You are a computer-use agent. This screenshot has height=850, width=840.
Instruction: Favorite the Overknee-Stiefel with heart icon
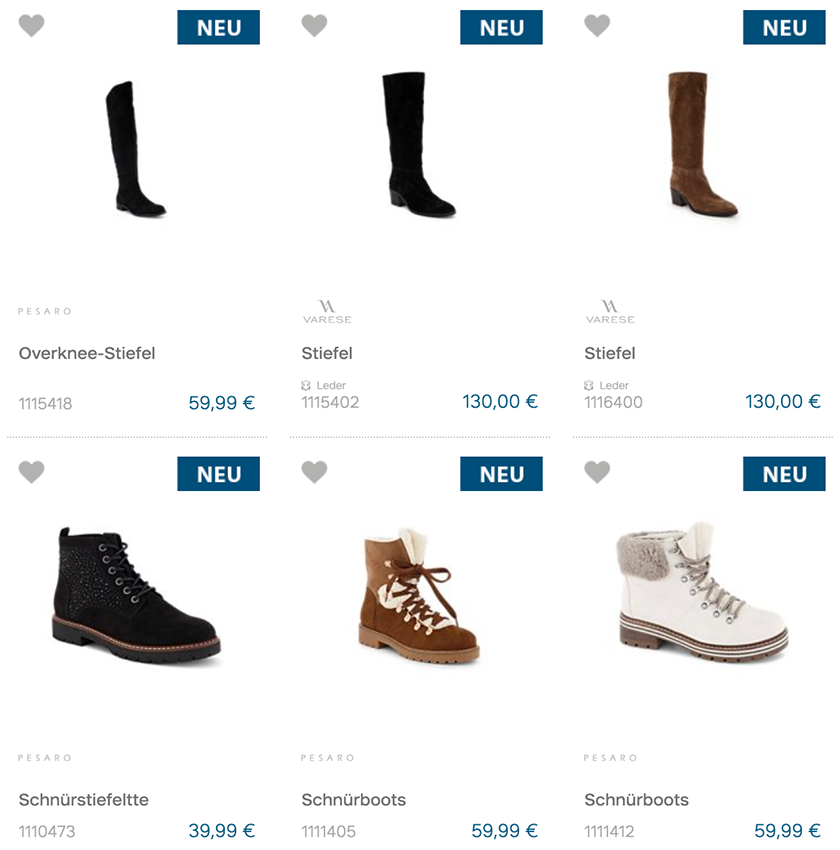pos(31,25)
